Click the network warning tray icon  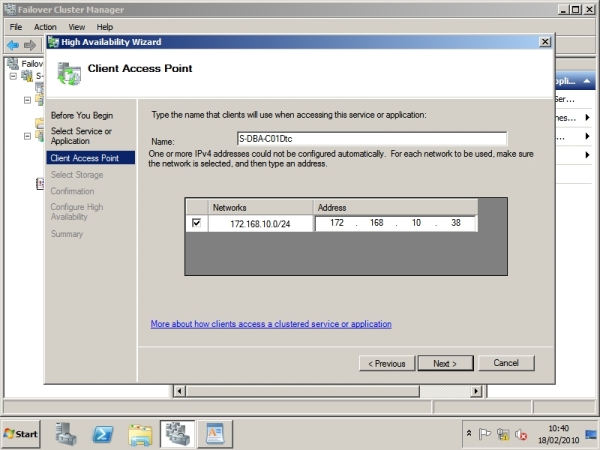pos(502,434)
